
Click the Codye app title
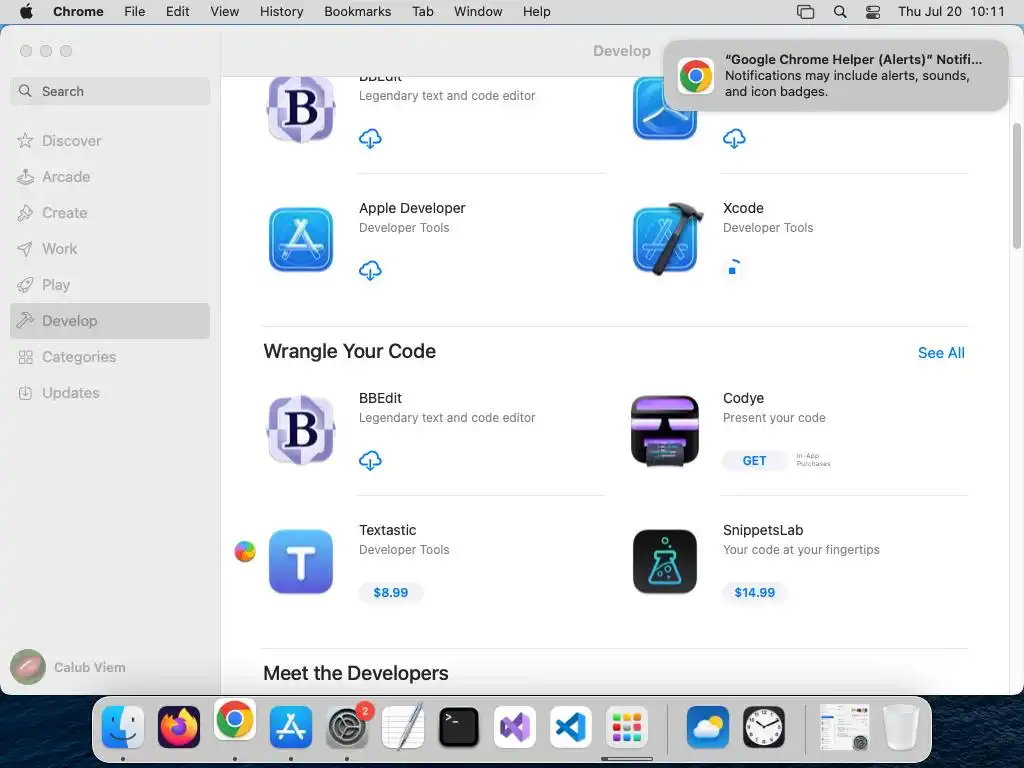743,398
